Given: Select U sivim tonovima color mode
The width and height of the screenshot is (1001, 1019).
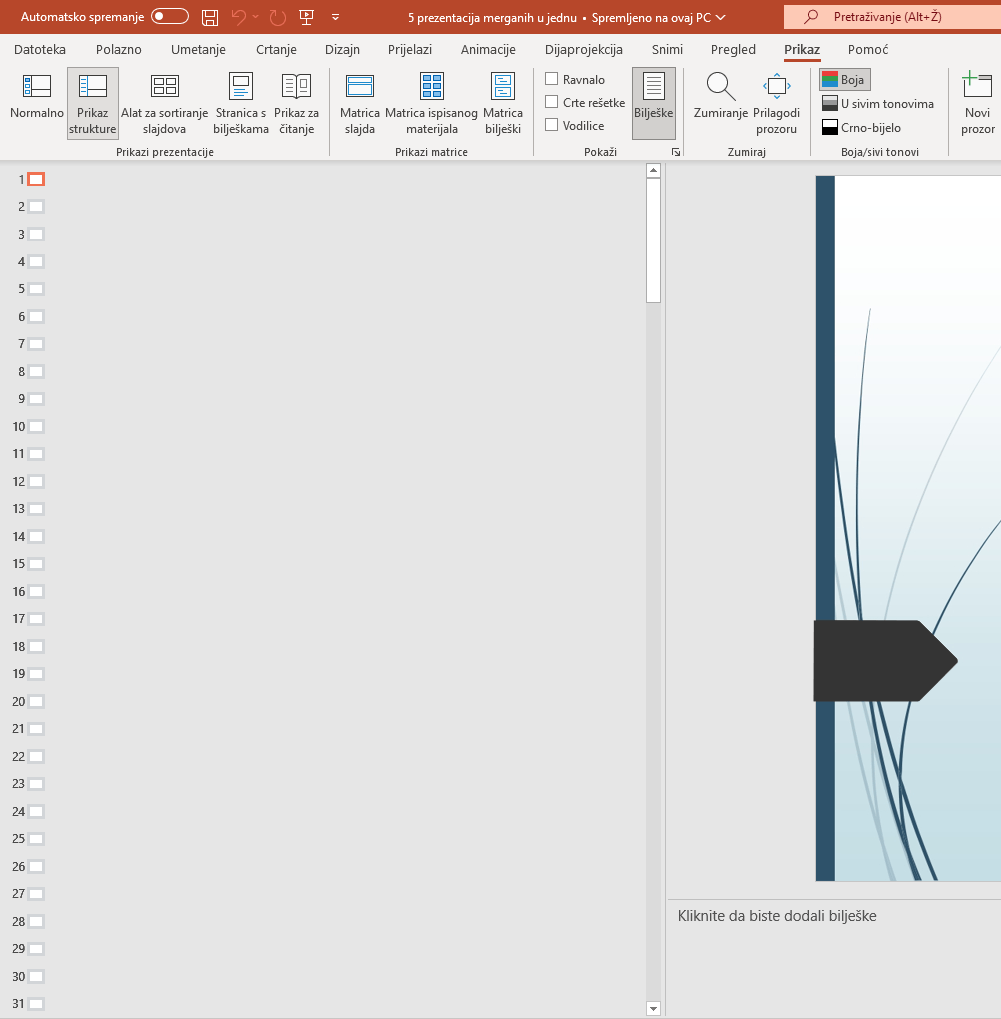Looking at the screenshot, I should coord(877,104).
